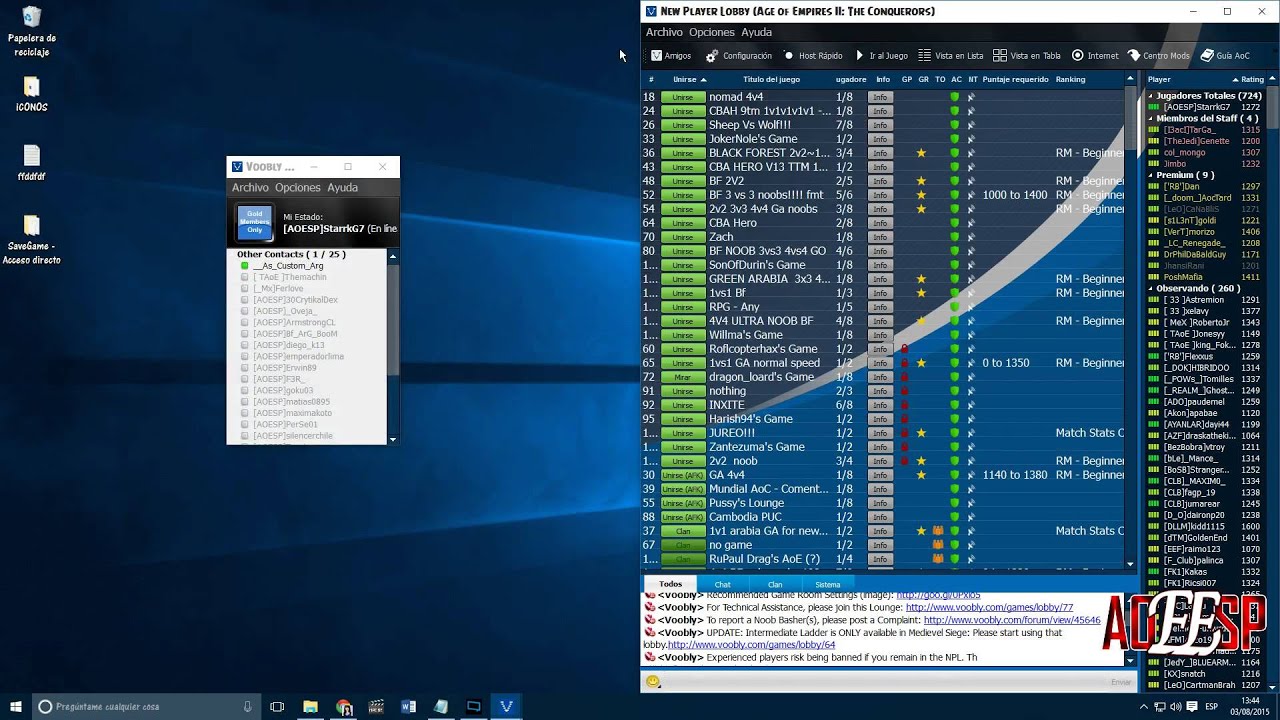The height and width of the screenshot is (720, 1280).
Task: Open the Guía AoC guide
Action: 1225,56
